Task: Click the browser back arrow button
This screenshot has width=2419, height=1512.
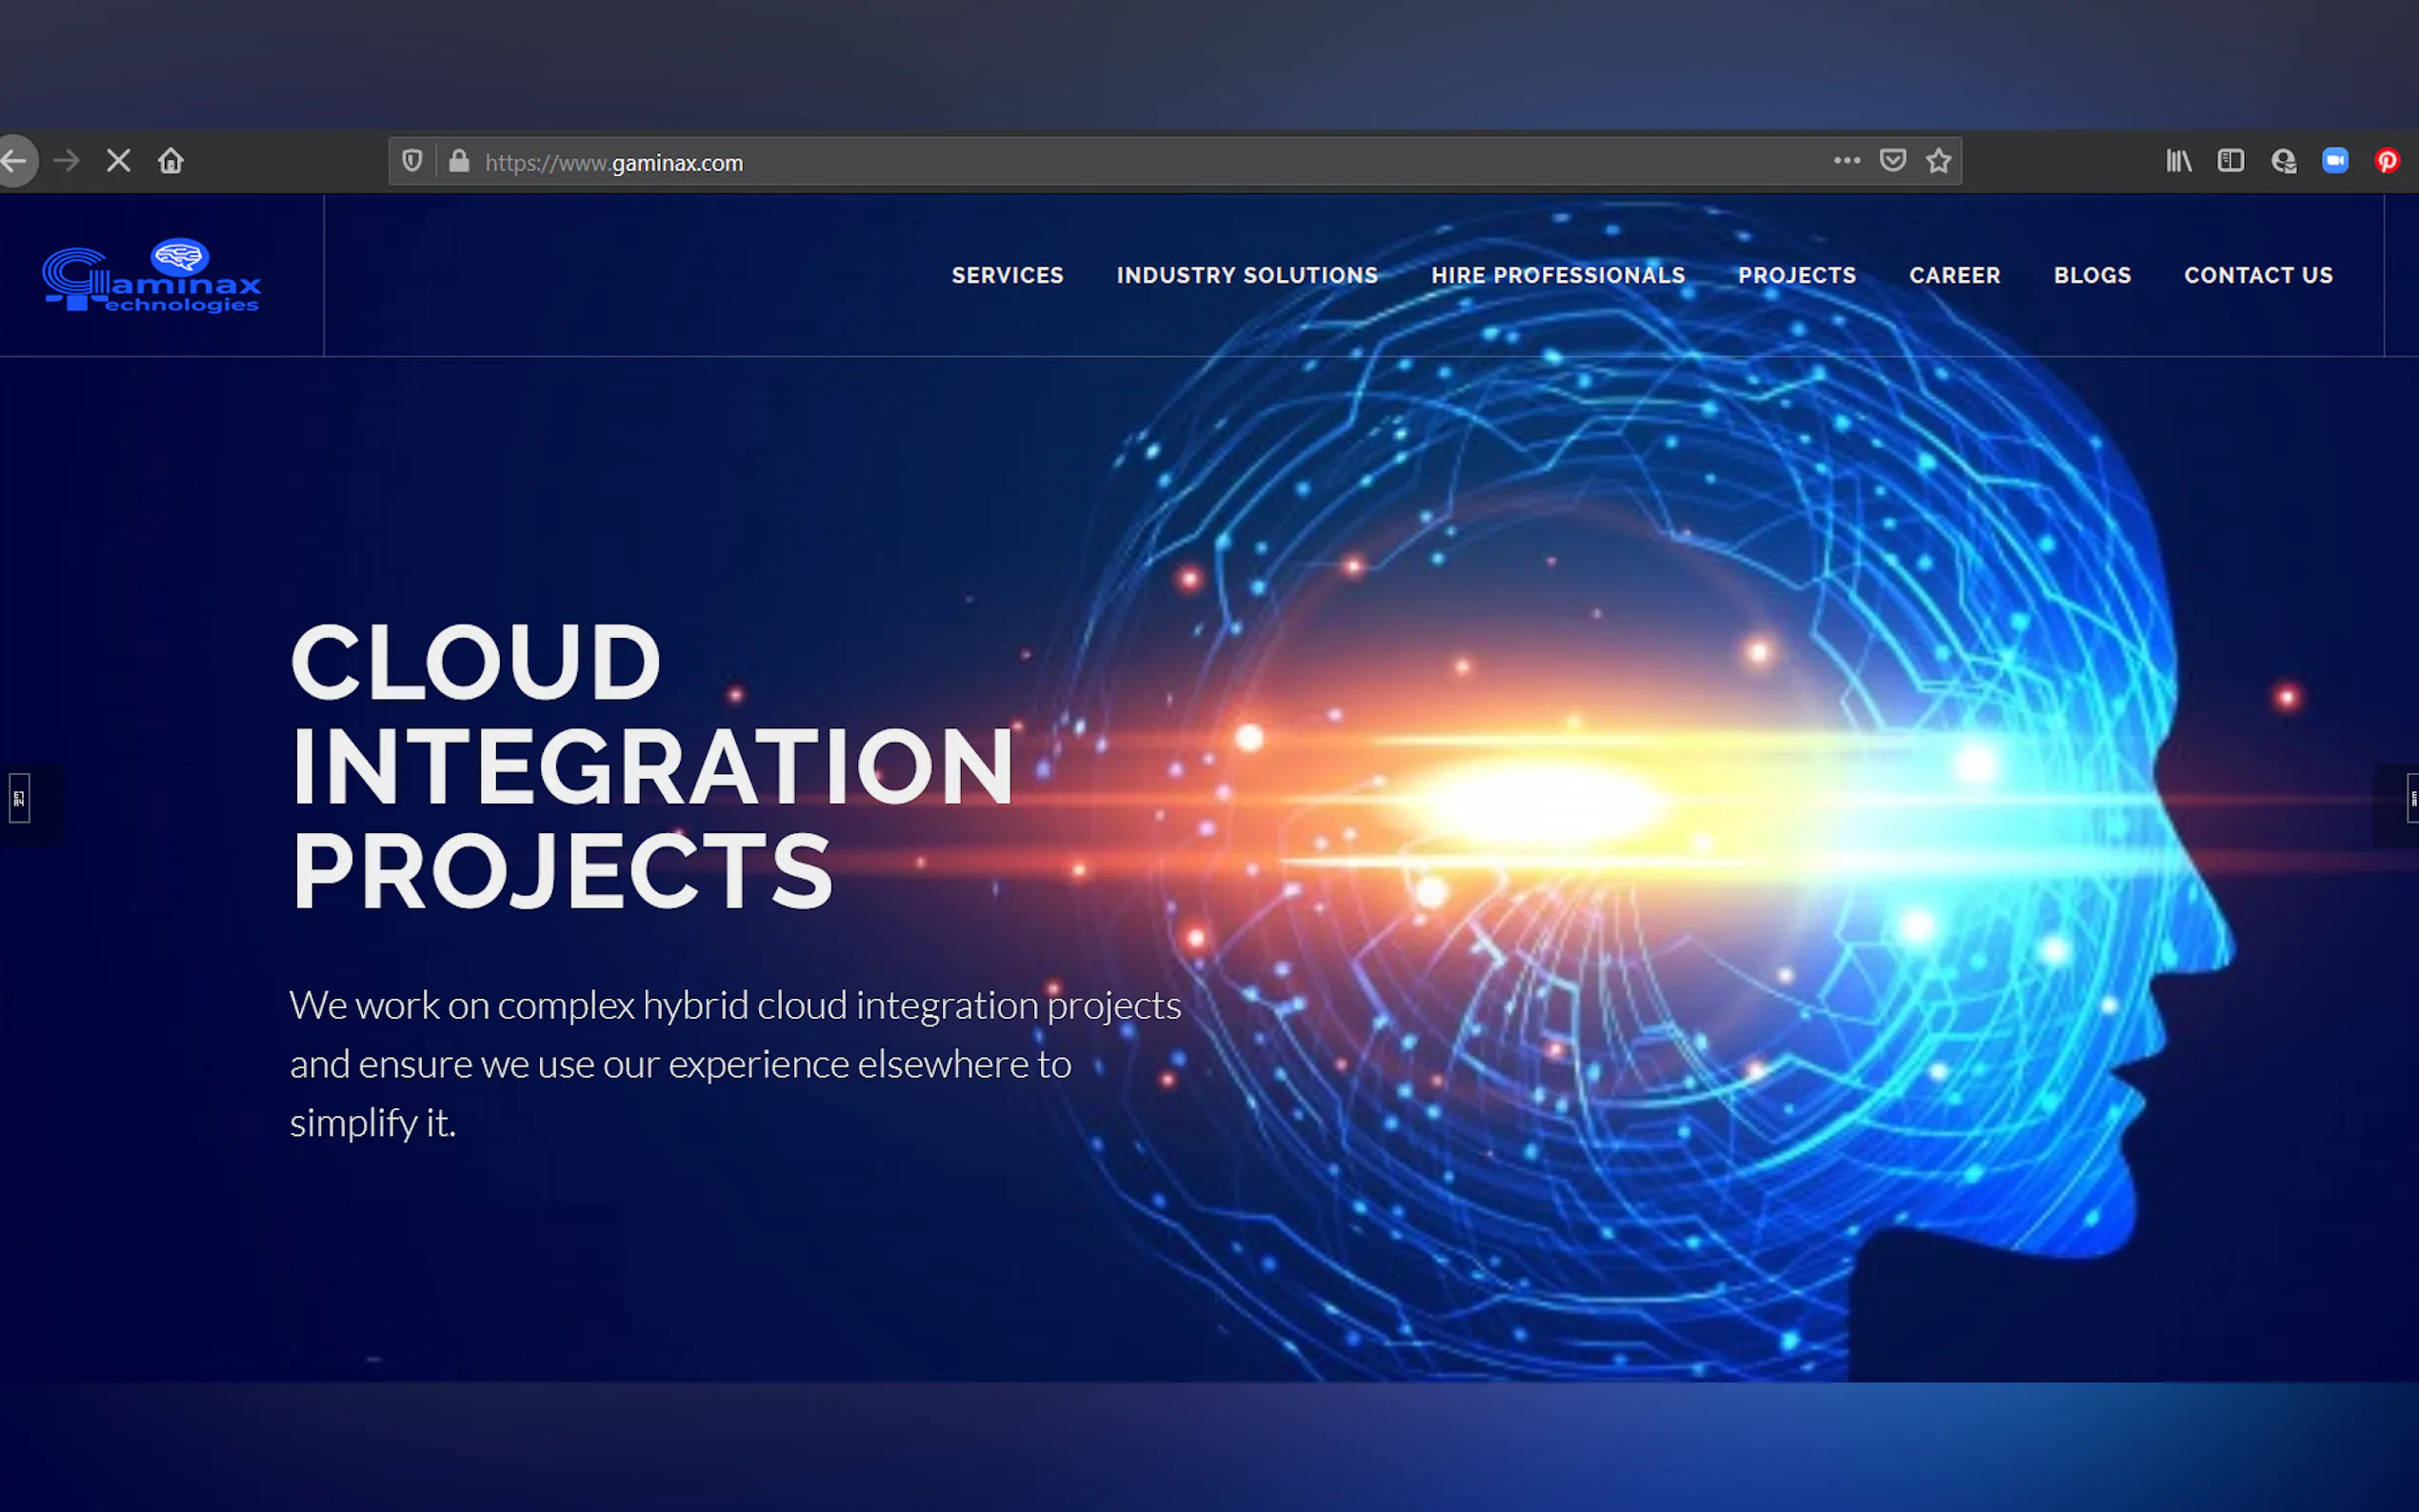Action: (x=14, y=161)
